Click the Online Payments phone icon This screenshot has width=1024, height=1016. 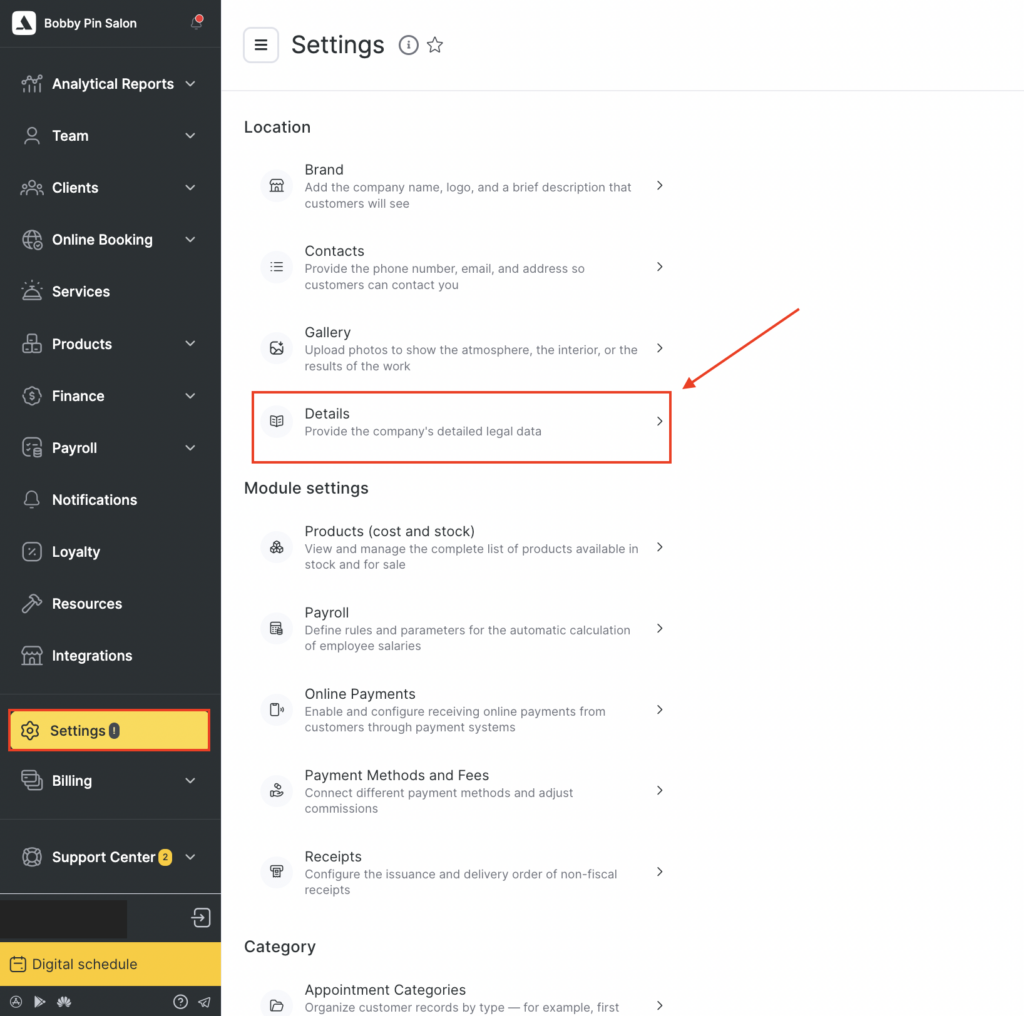coord(277,710)
